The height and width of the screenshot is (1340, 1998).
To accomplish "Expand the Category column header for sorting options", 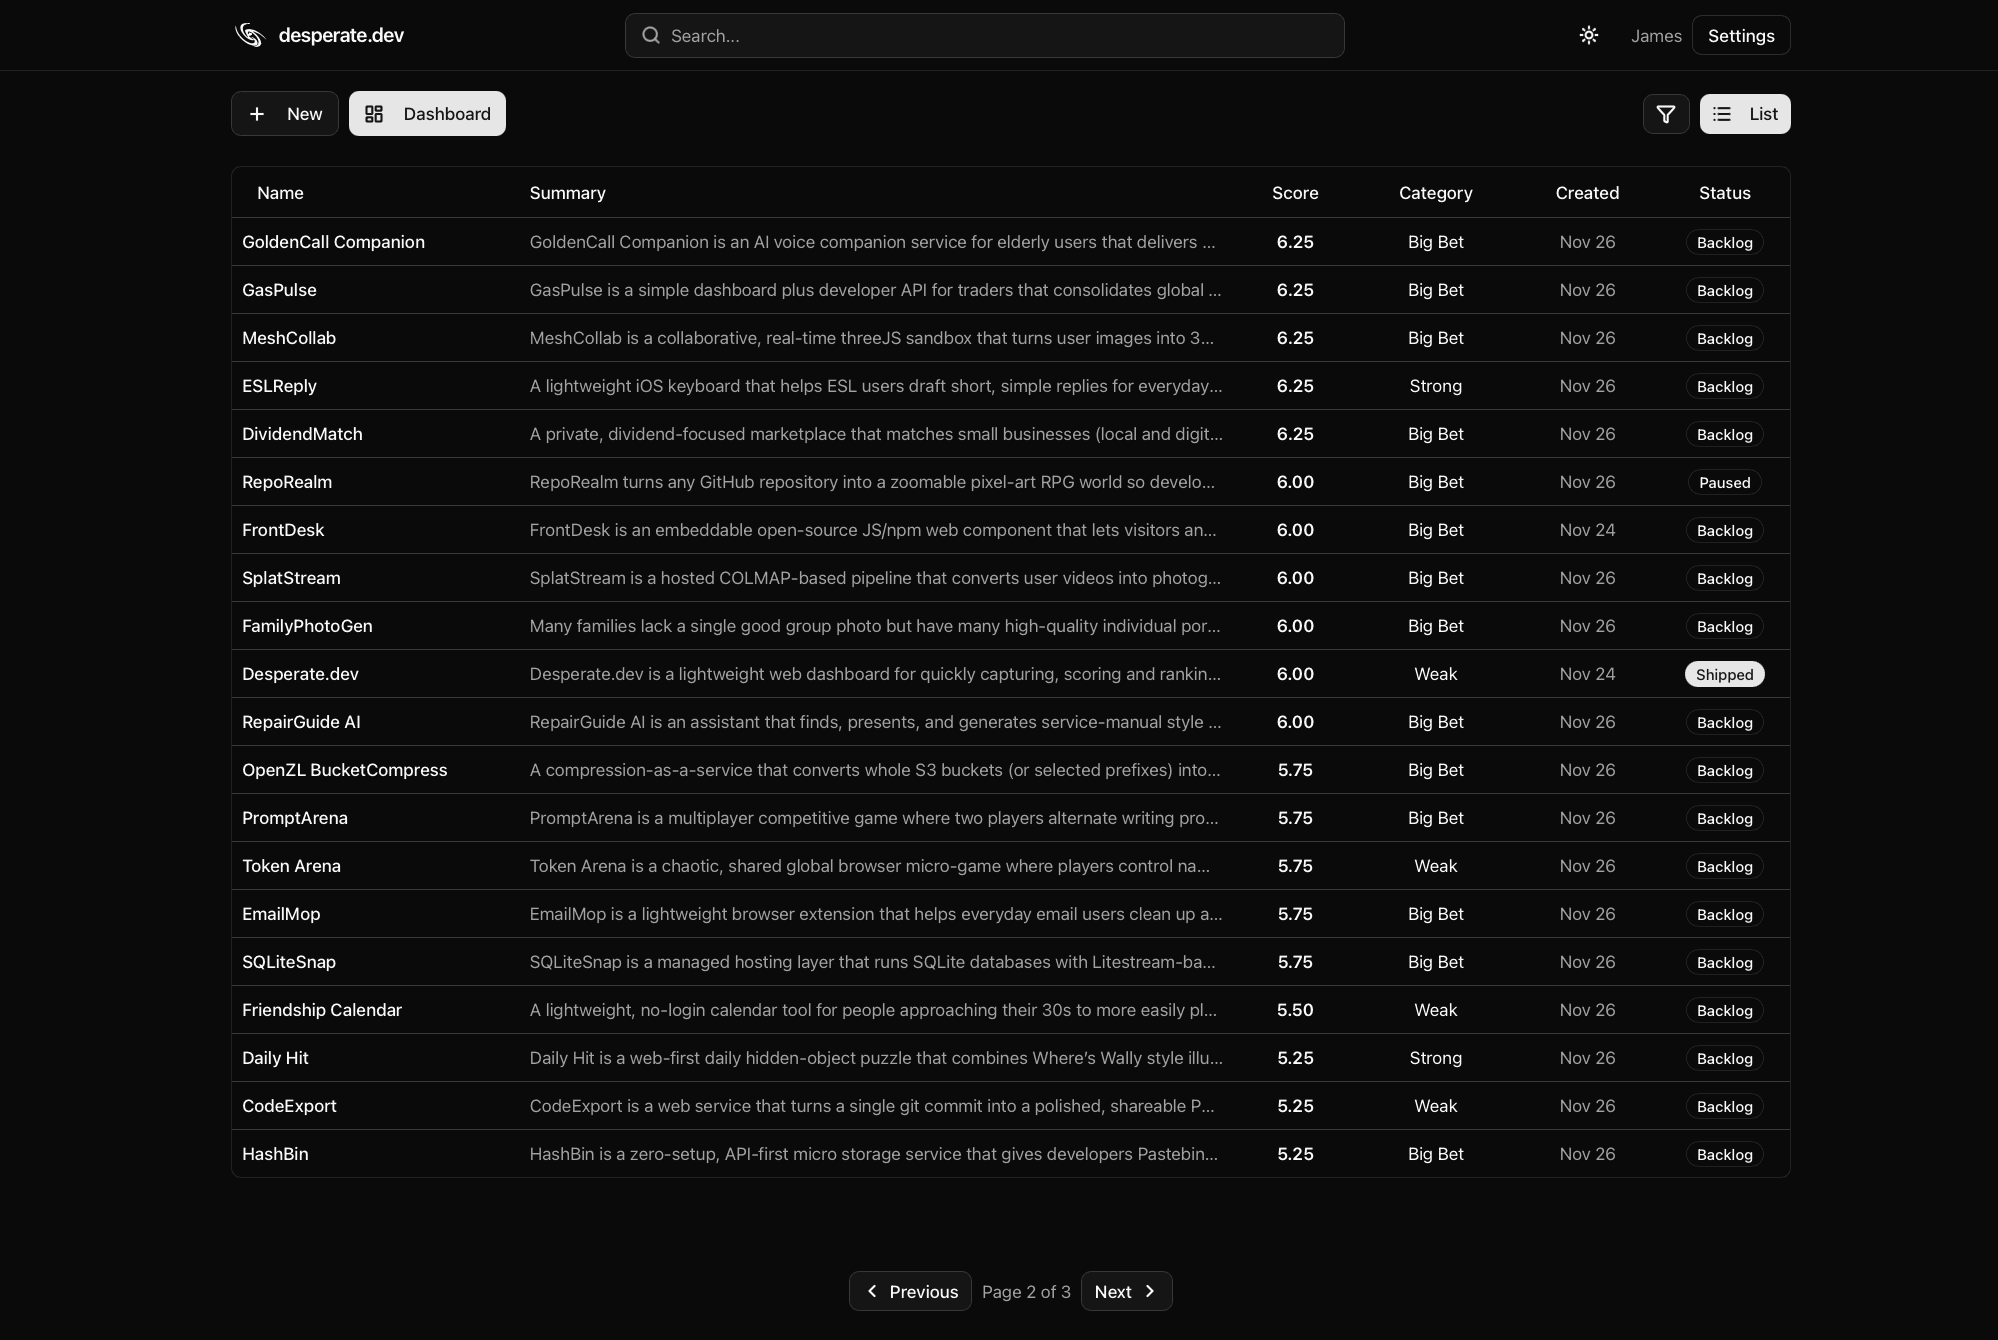I will pyautogui.click(x=1435, y=192).
